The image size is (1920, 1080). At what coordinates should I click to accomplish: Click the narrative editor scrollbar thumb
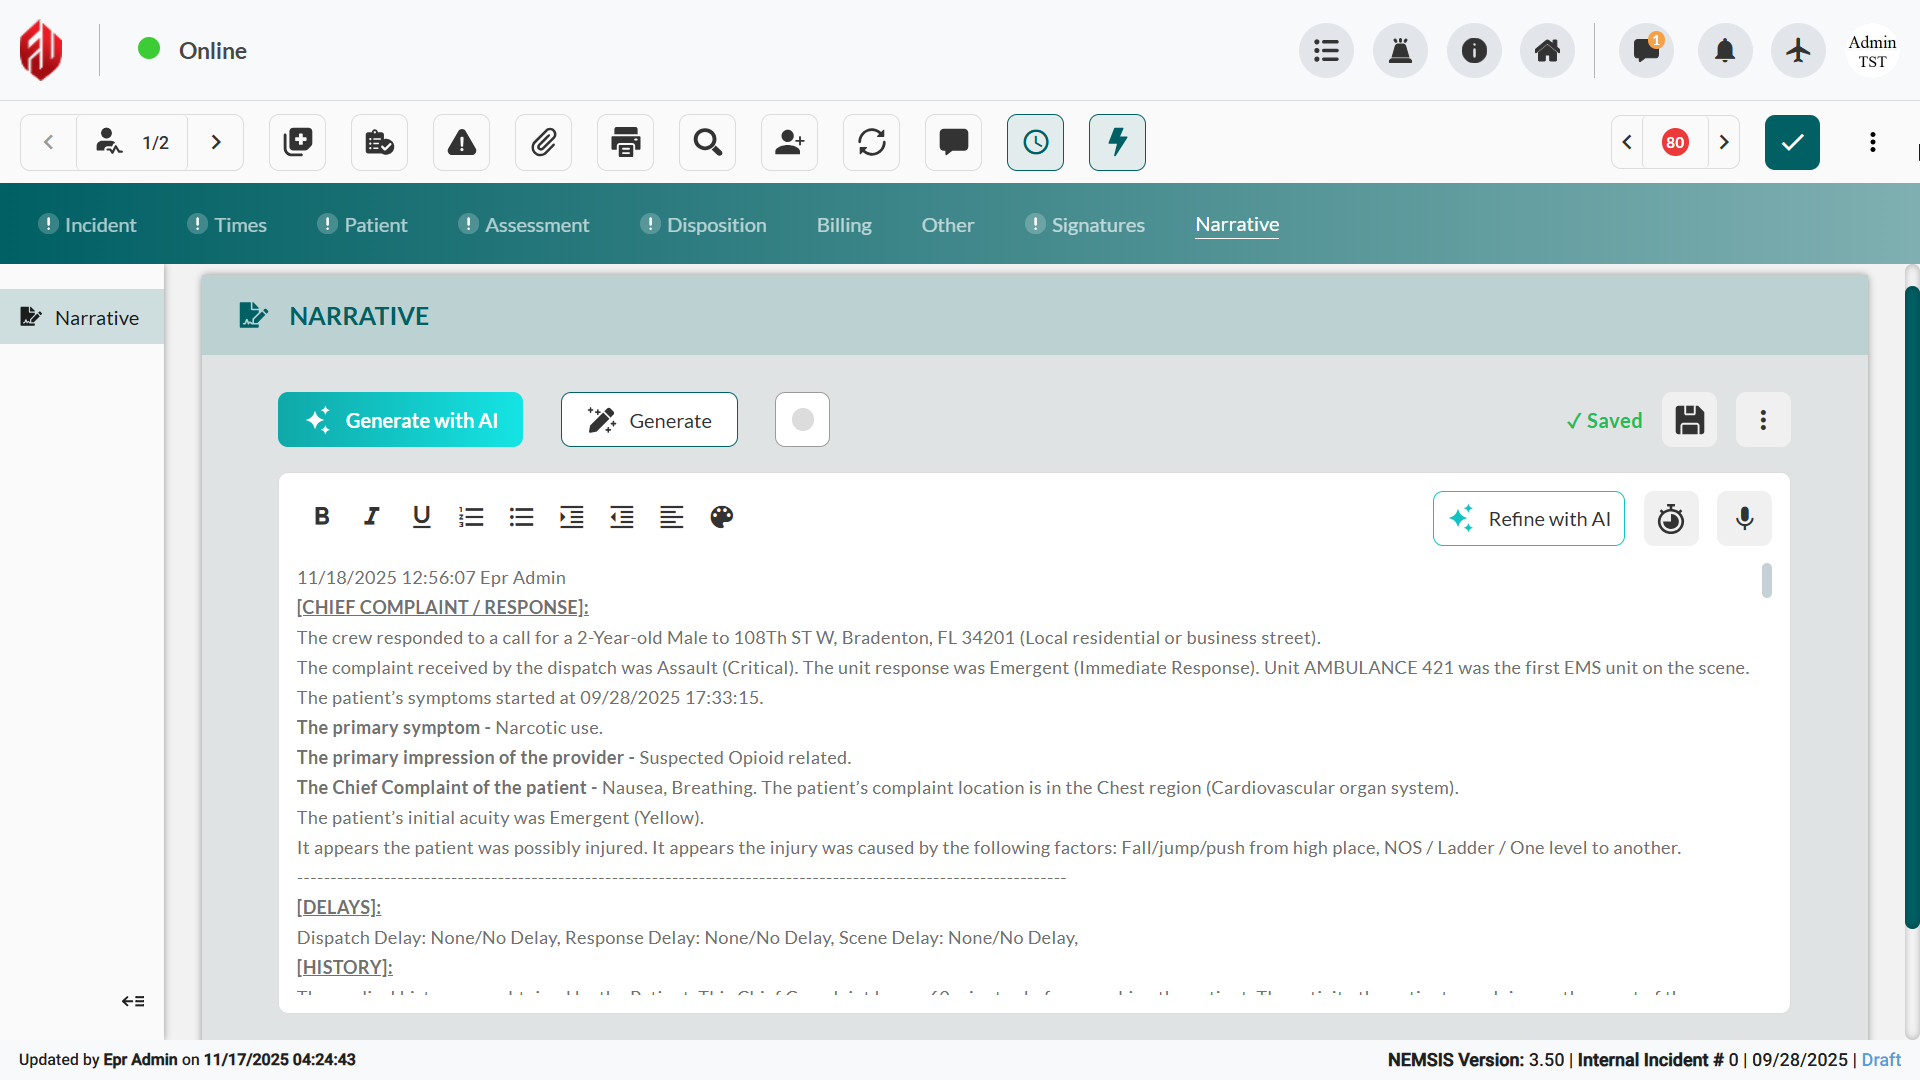point(1767,580)
